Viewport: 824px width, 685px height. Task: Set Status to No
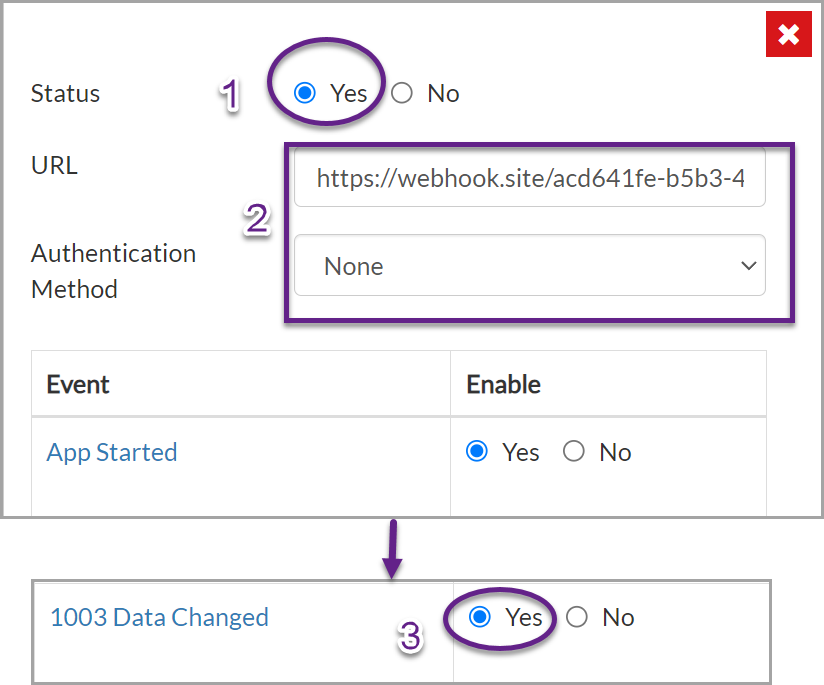point(402,93)
